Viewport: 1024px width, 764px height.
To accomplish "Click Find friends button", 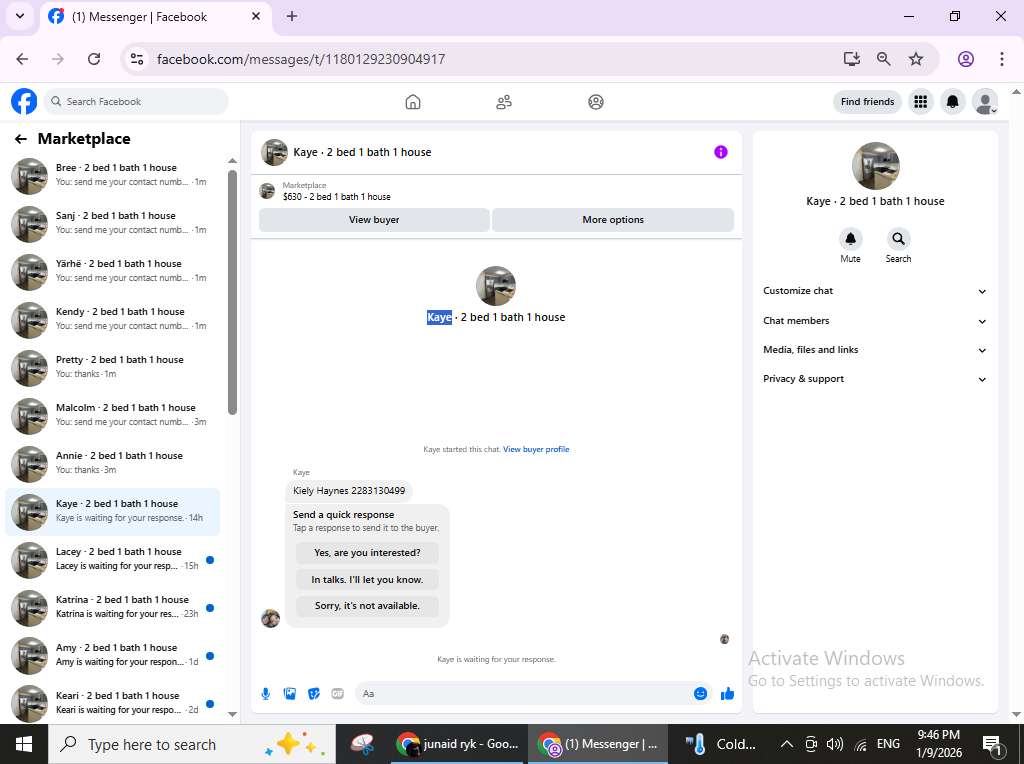I will pyautogui.click(x=867, y=102).
